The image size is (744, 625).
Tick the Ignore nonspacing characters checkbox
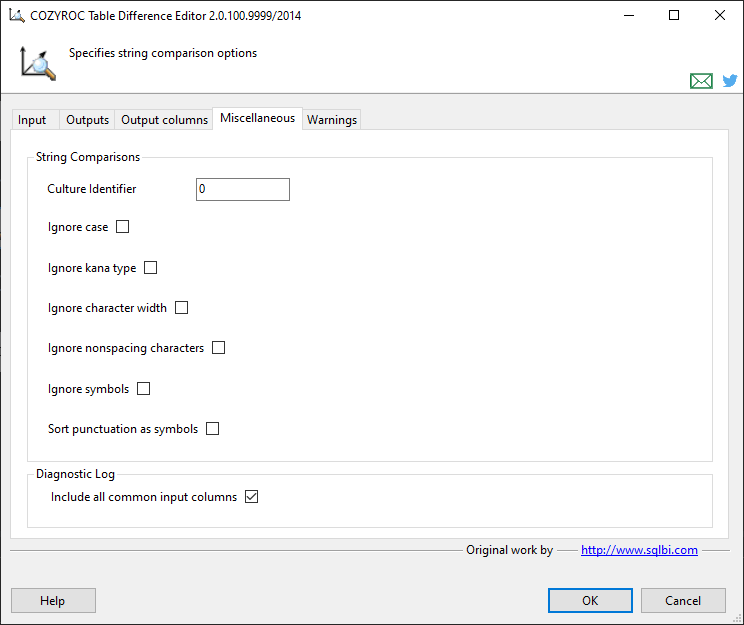click(x=218, y=348)
